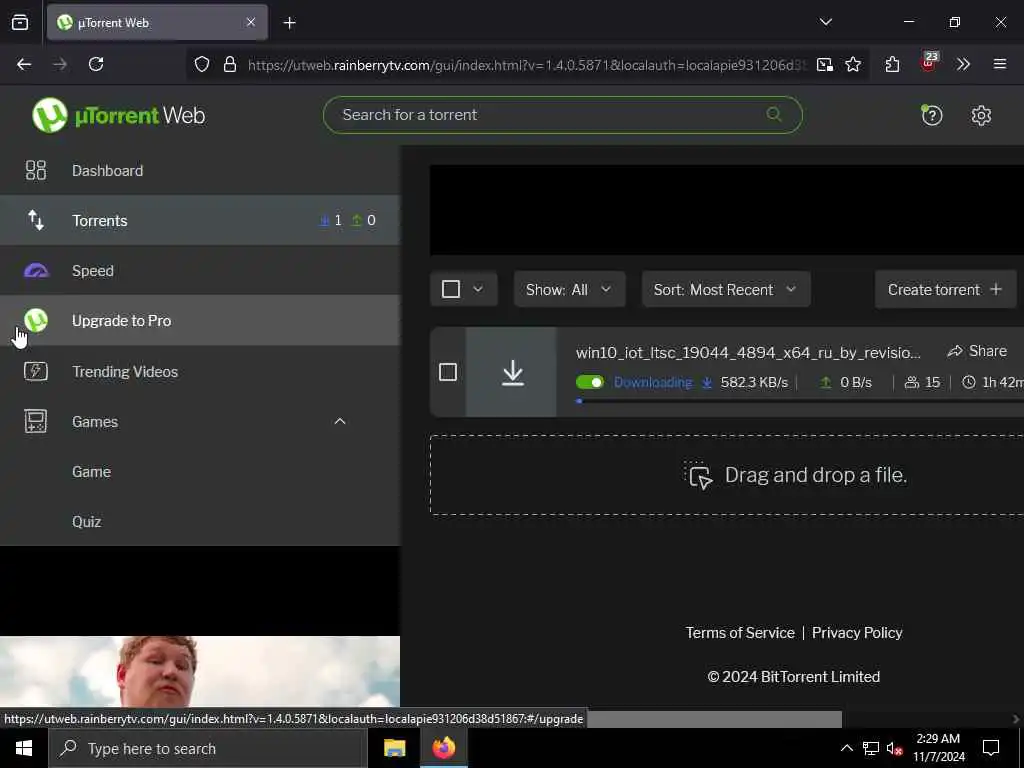
Task: Open the Privacy Policy link
Action: coord(857,632)
